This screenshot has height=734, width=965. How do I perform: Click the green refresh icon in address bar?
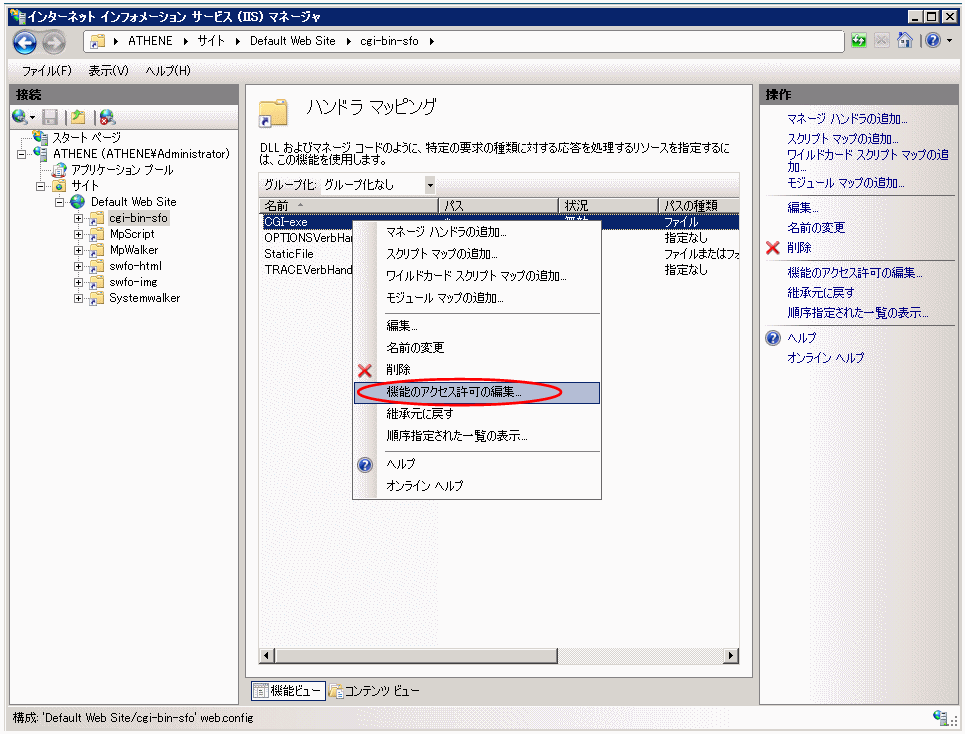859,41
